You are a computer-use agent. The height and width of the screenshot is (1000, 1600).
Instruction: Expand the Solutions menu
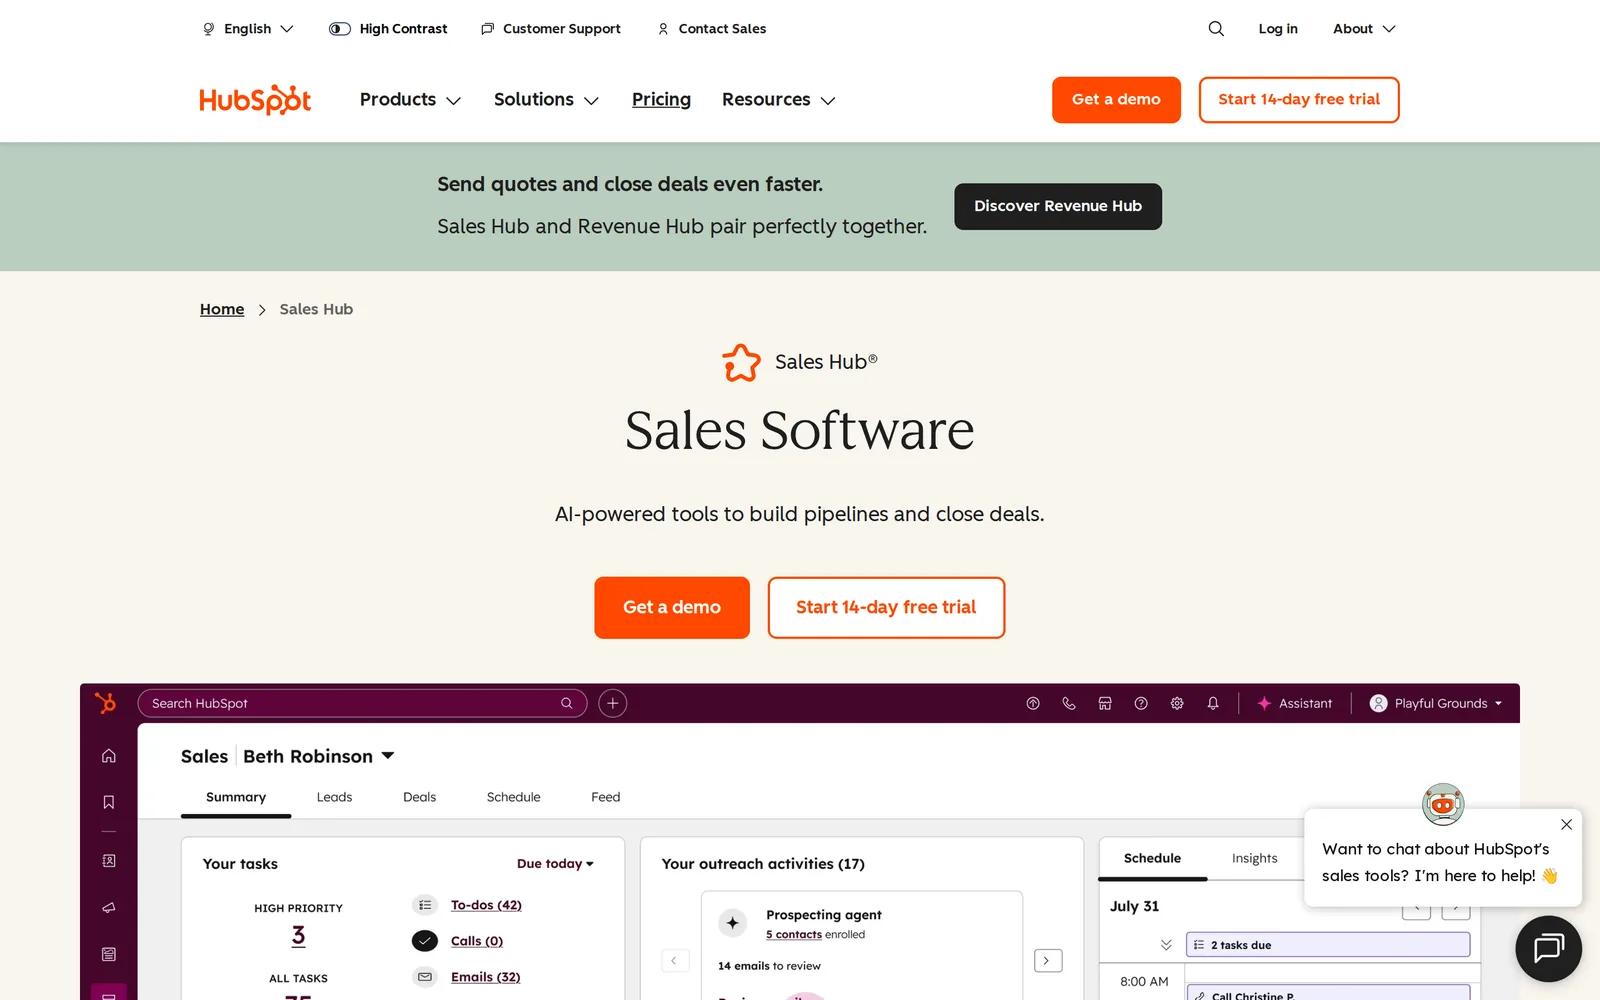(546, 99)
